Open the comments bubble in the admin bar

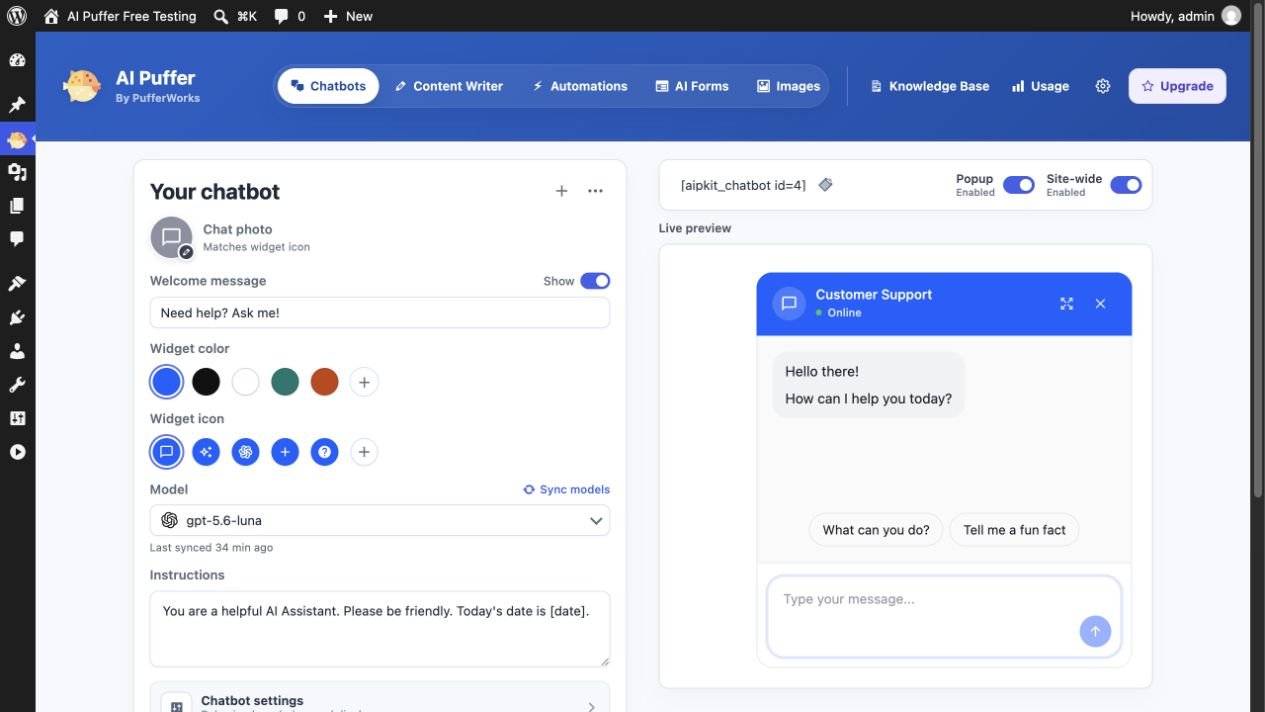[x=290, y=16]
